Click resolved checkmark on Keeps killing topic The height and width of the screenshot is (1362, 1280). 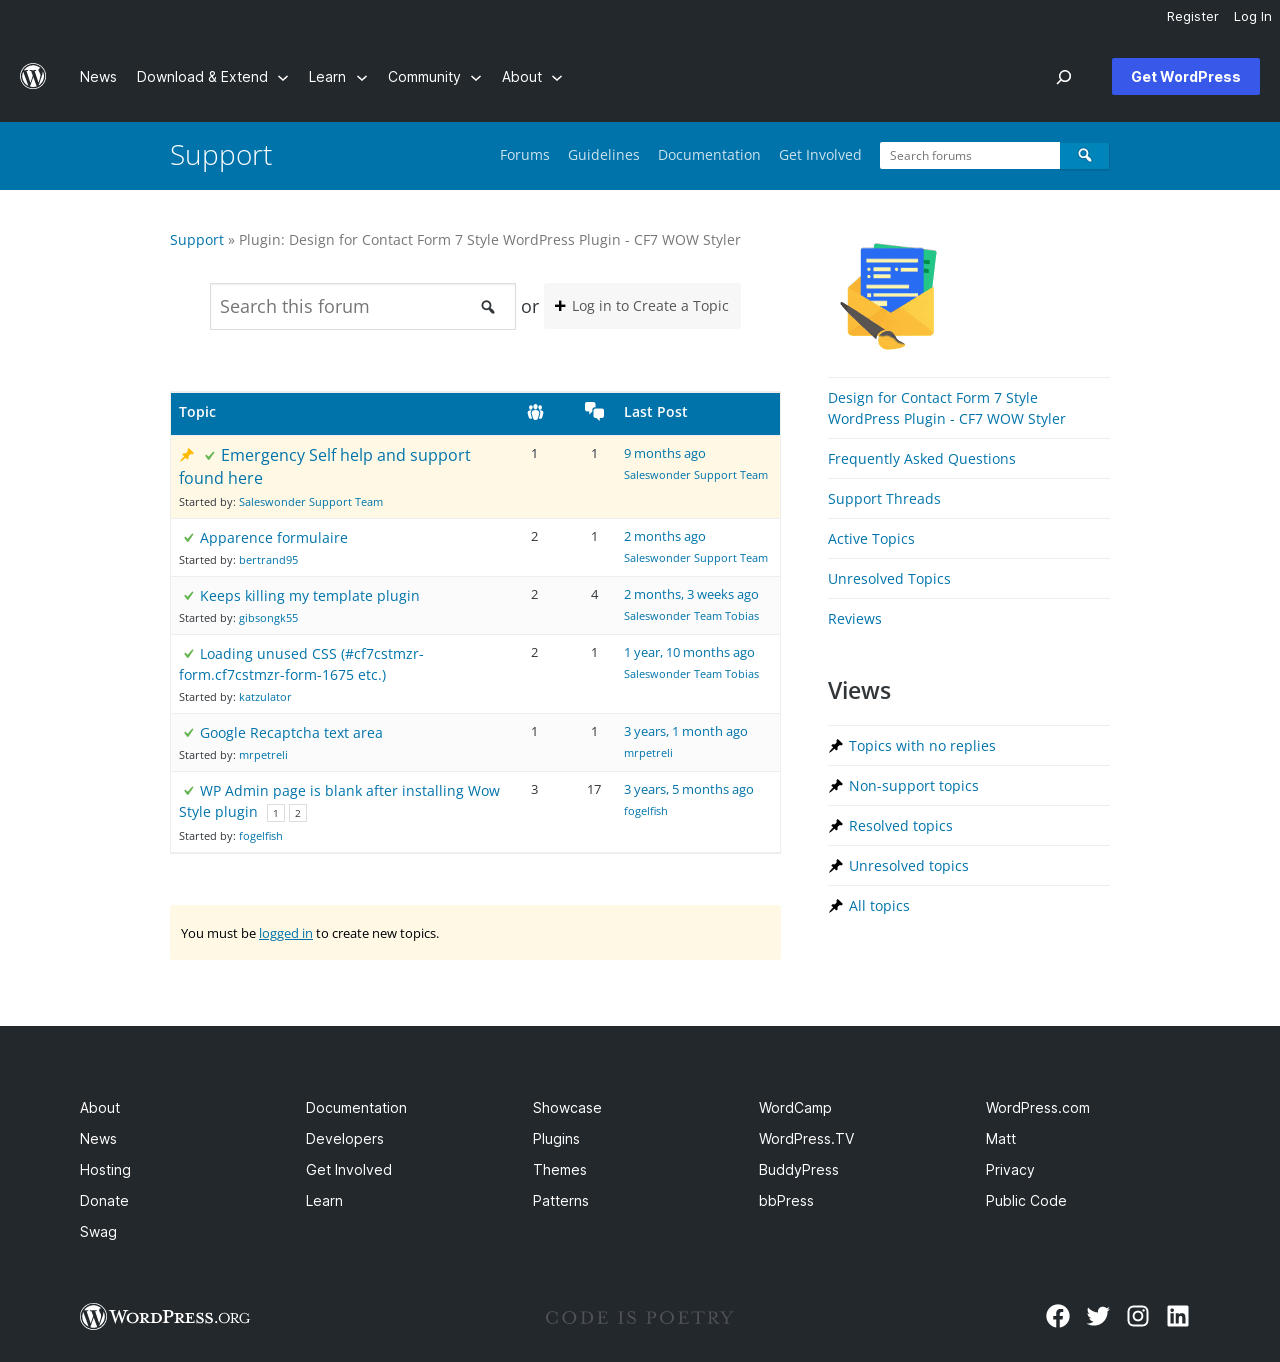point(189,596)
